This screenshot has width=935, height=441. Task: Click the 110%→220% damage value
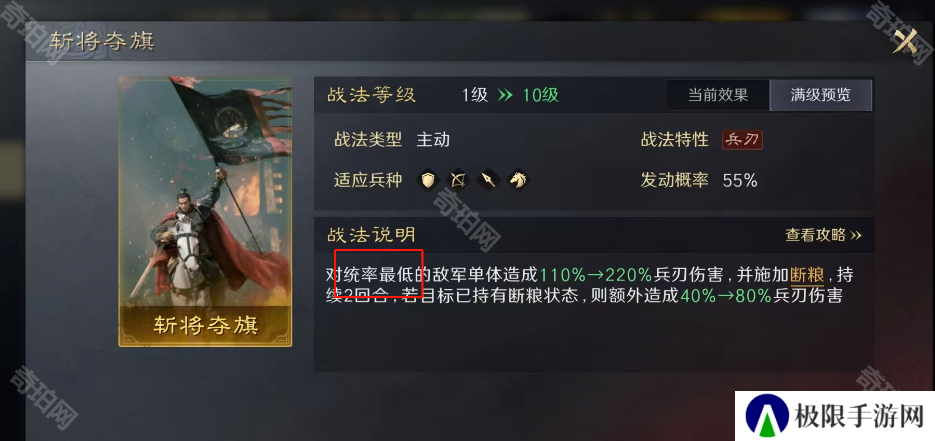pos(596,275)
